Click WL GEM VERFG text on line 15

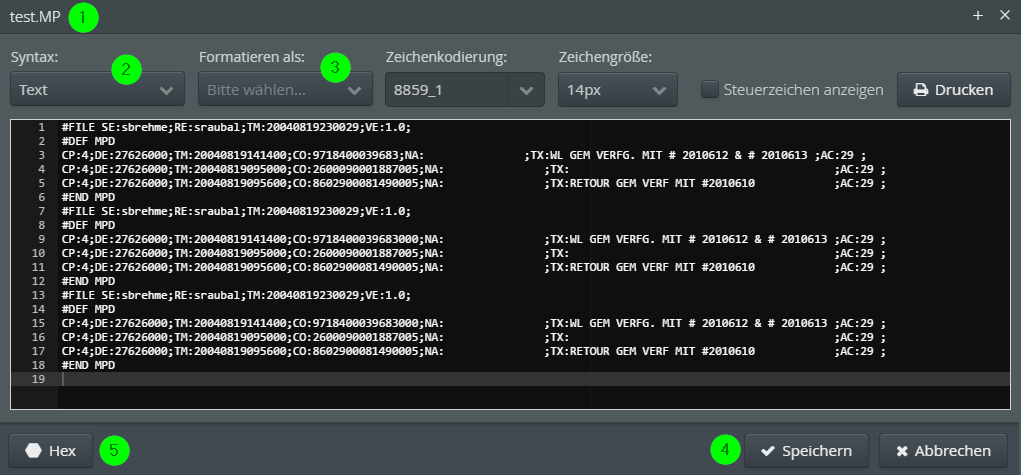point(613,324)
